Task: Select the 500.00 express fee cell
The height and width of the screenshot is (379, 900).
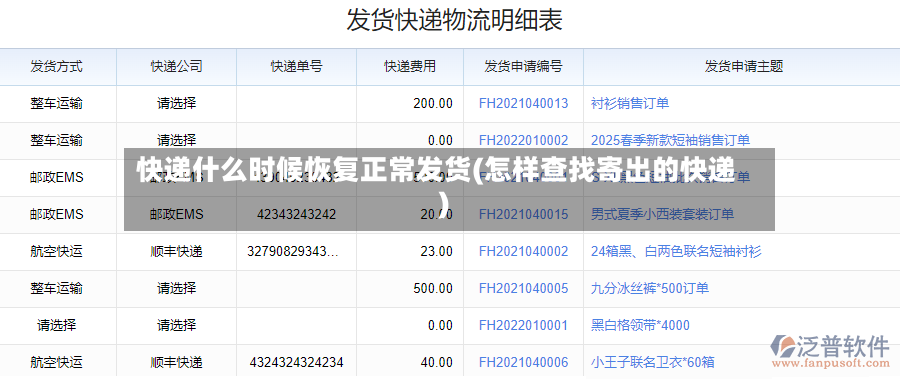Action: [x=410, y=288]
